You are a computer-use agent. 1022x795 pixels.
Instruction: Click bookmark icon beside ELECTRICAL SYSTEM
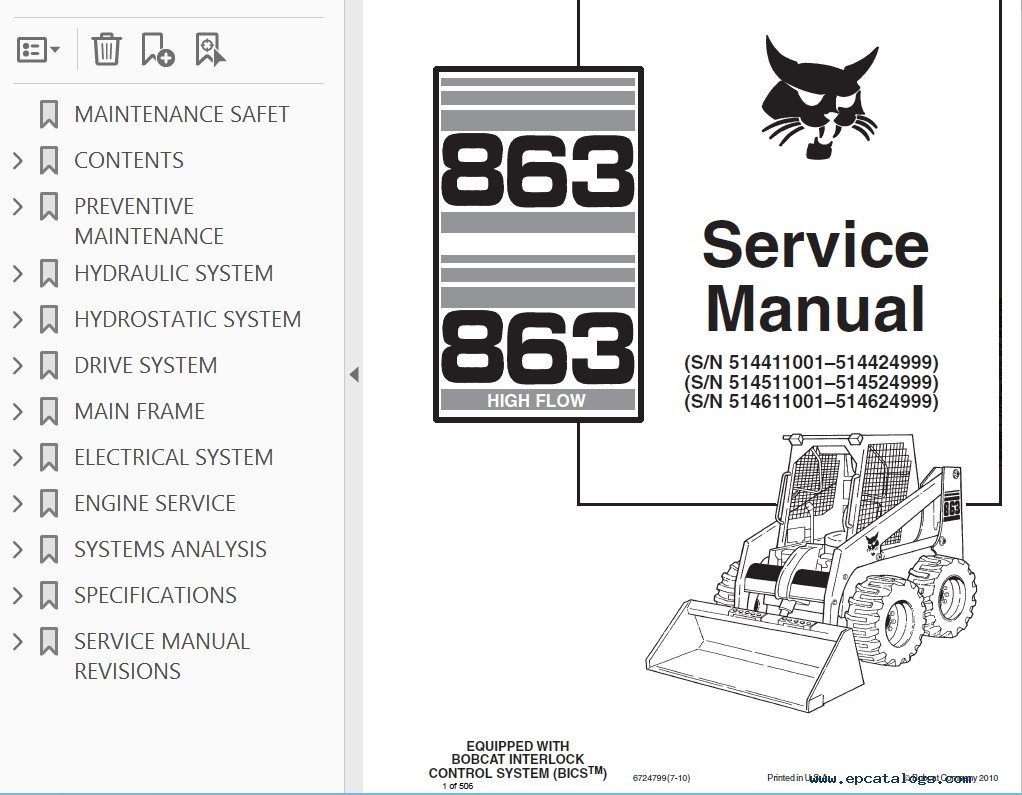[x=49, y=457]
